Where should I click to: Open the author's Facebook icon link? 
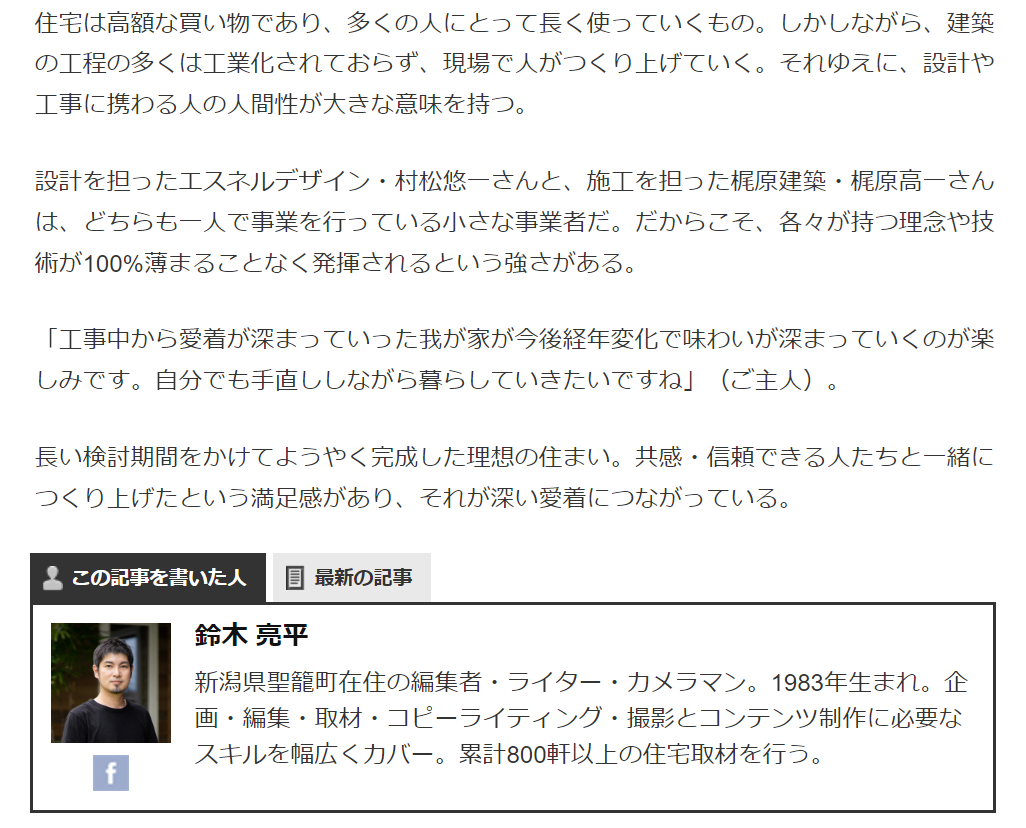[111, 772]
